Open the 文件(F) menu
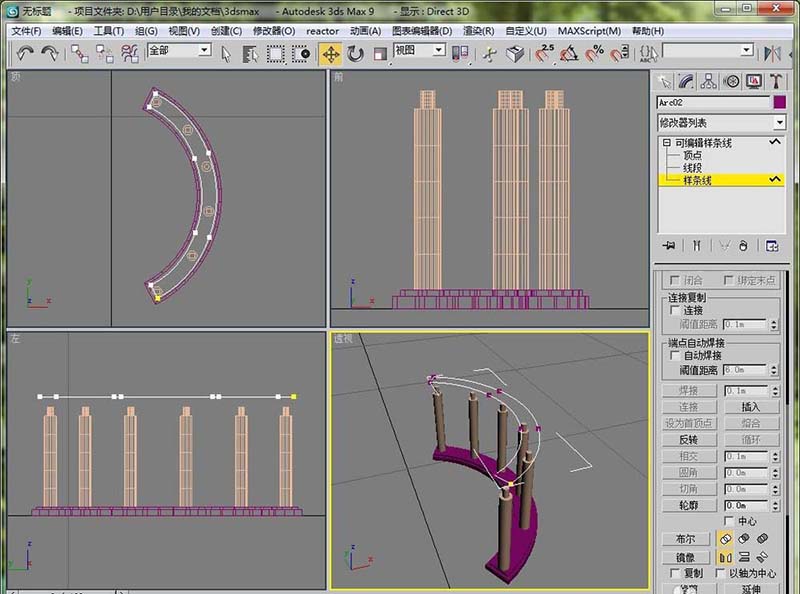This screenshot has width=800, height=594. point(26,31)
